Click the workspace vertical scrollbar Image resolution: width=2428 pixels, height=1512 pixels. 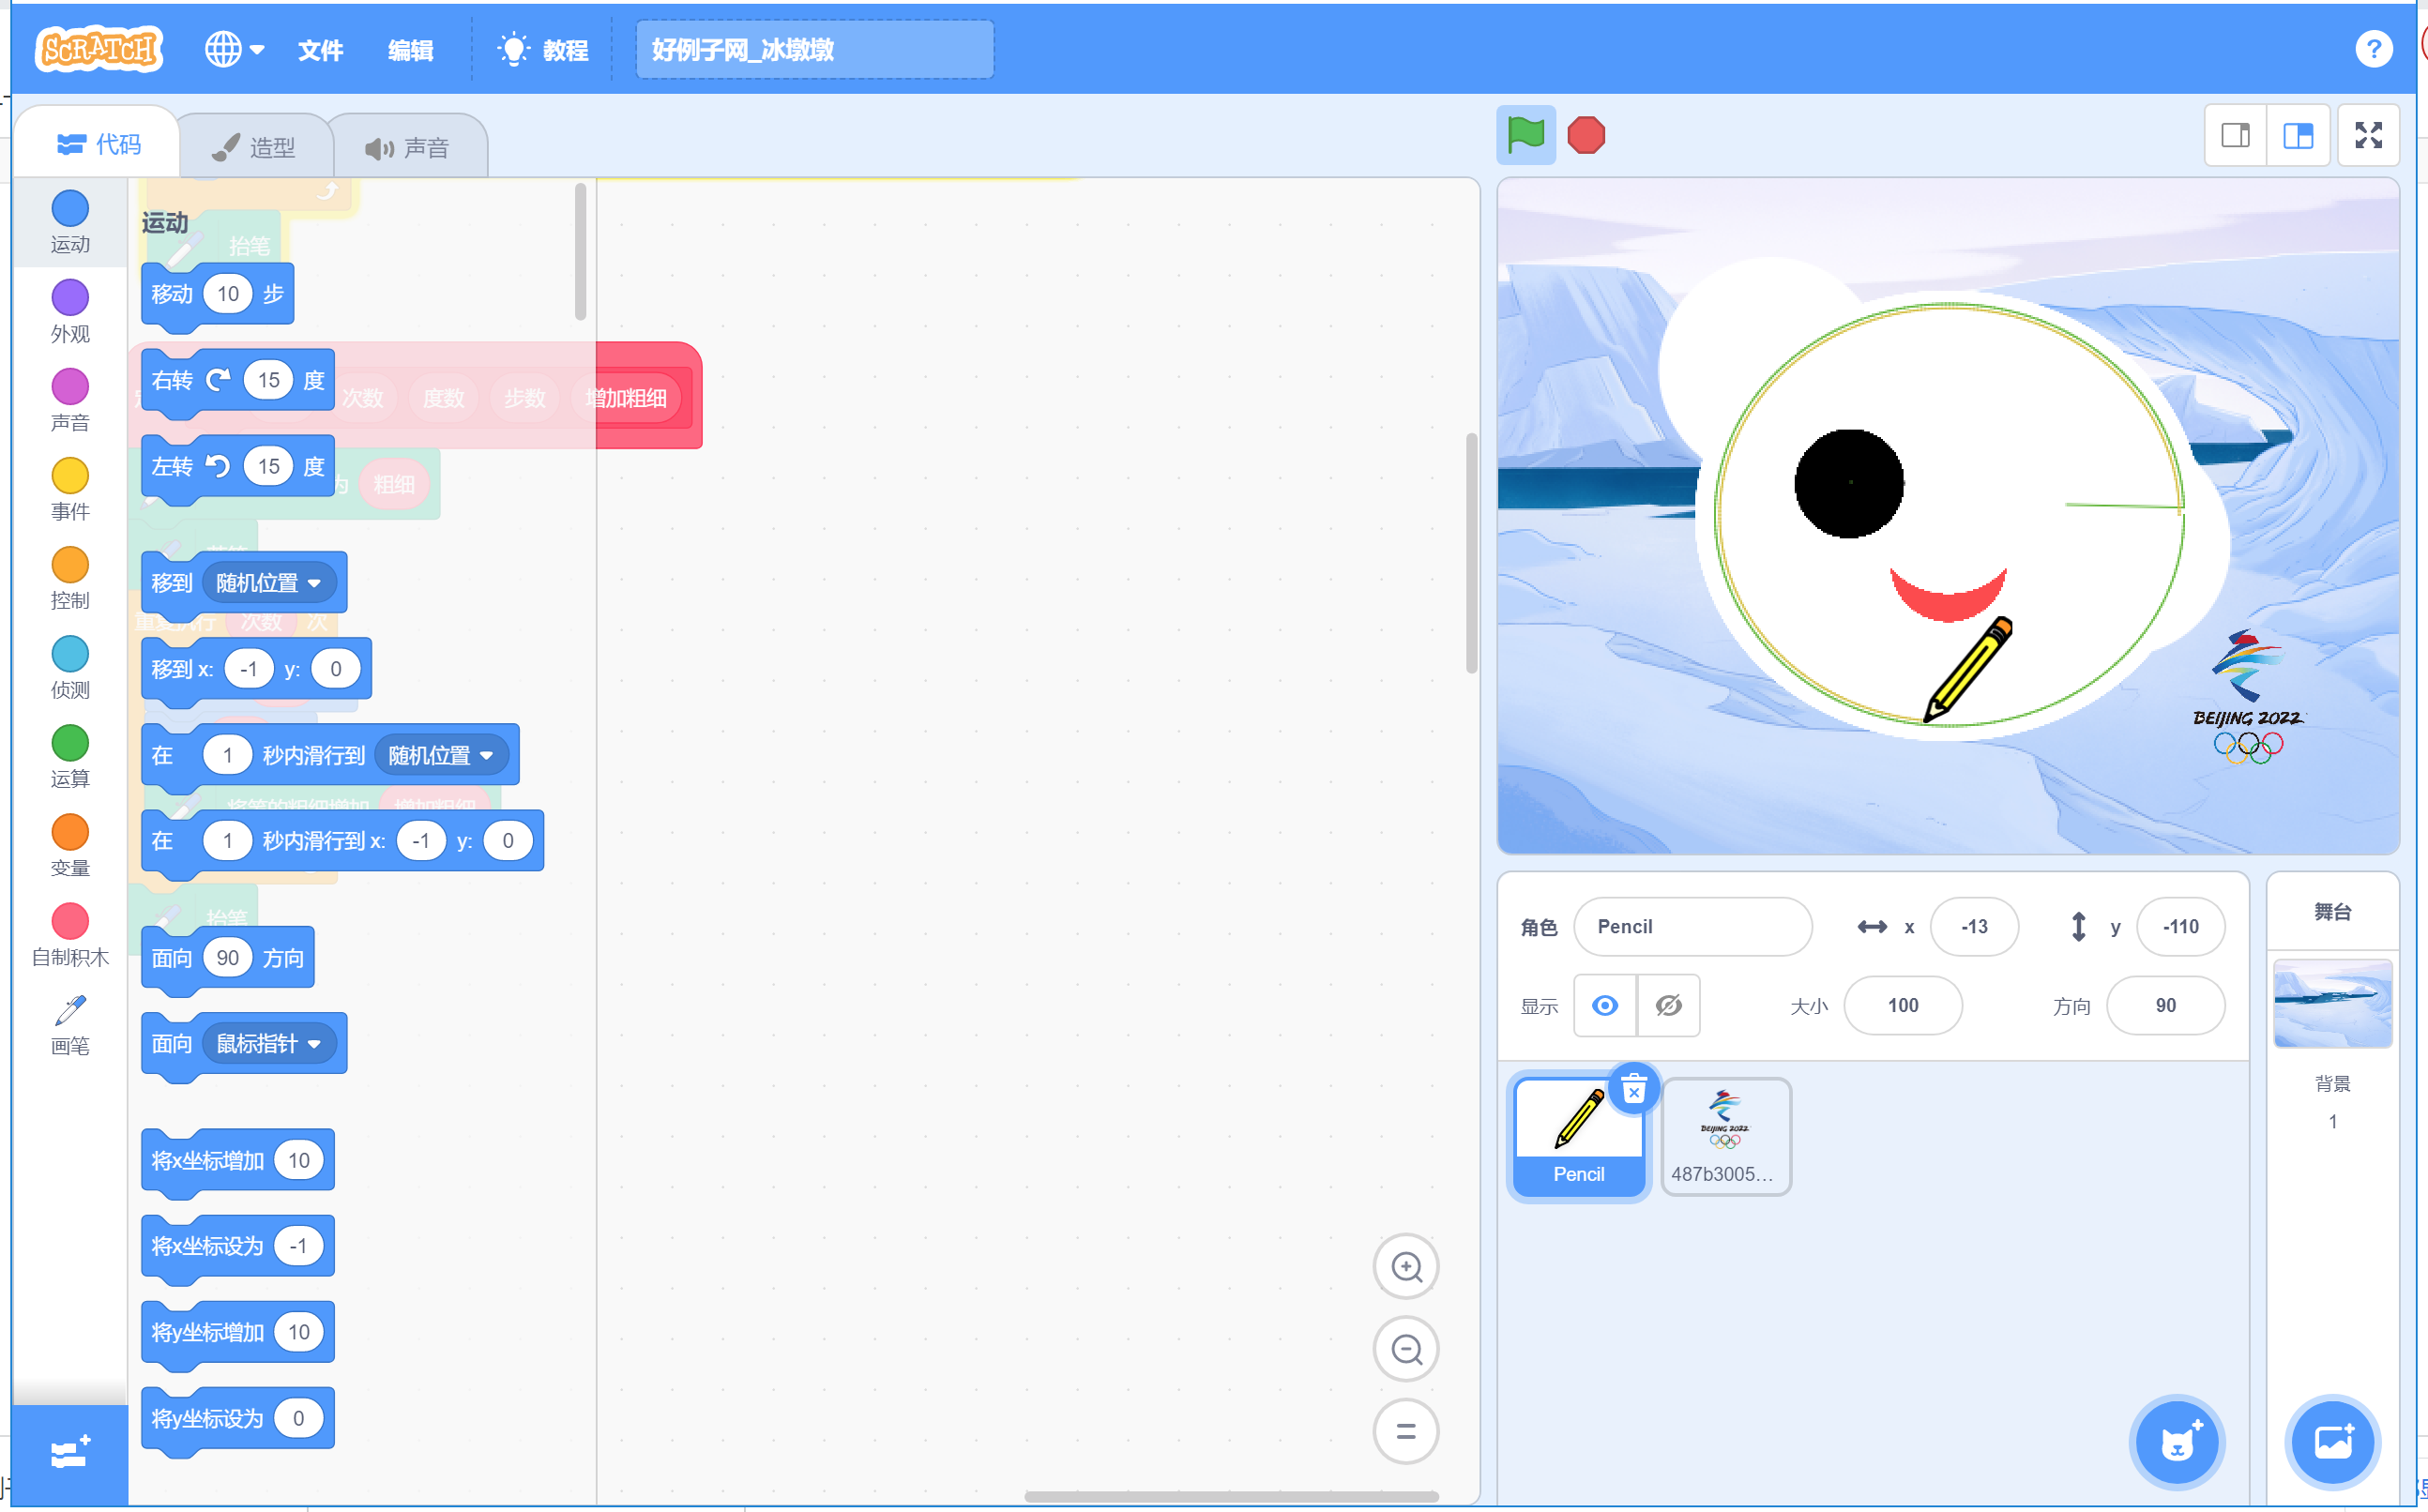pyautogui.click(x=1470, y=553)
